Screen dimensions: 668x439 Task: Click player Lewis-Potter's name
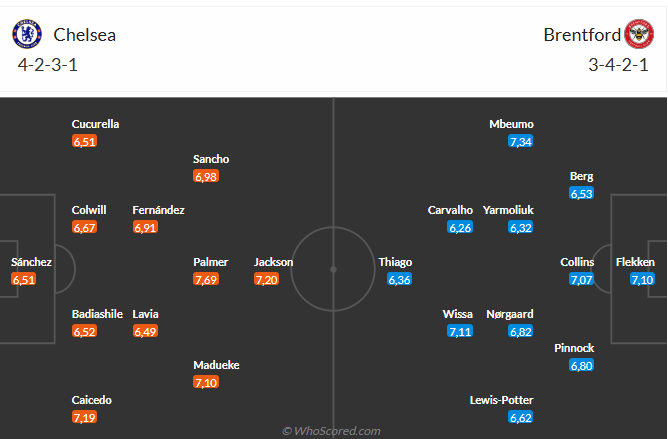click(x=501, y=400)
